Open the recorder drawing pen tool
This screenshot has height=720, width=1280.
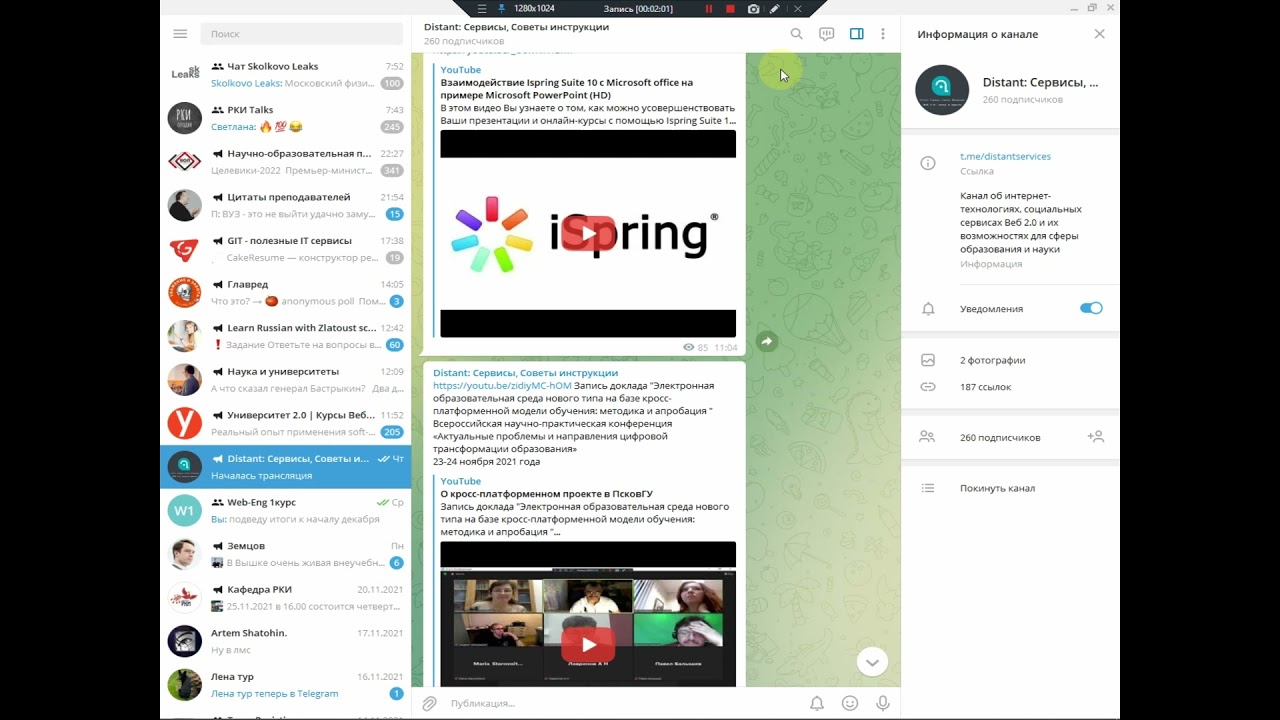click(774, 8)
